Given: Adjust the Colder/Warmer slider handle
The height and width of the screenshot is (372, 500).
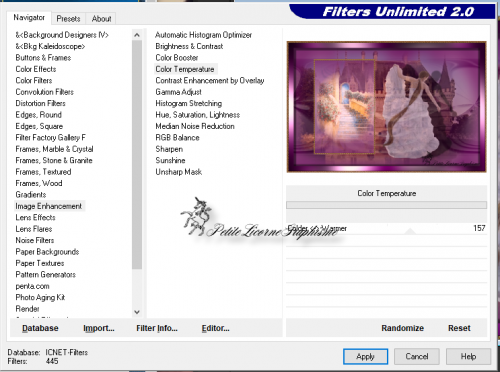Looking at the screenshot, I should 410,231.
